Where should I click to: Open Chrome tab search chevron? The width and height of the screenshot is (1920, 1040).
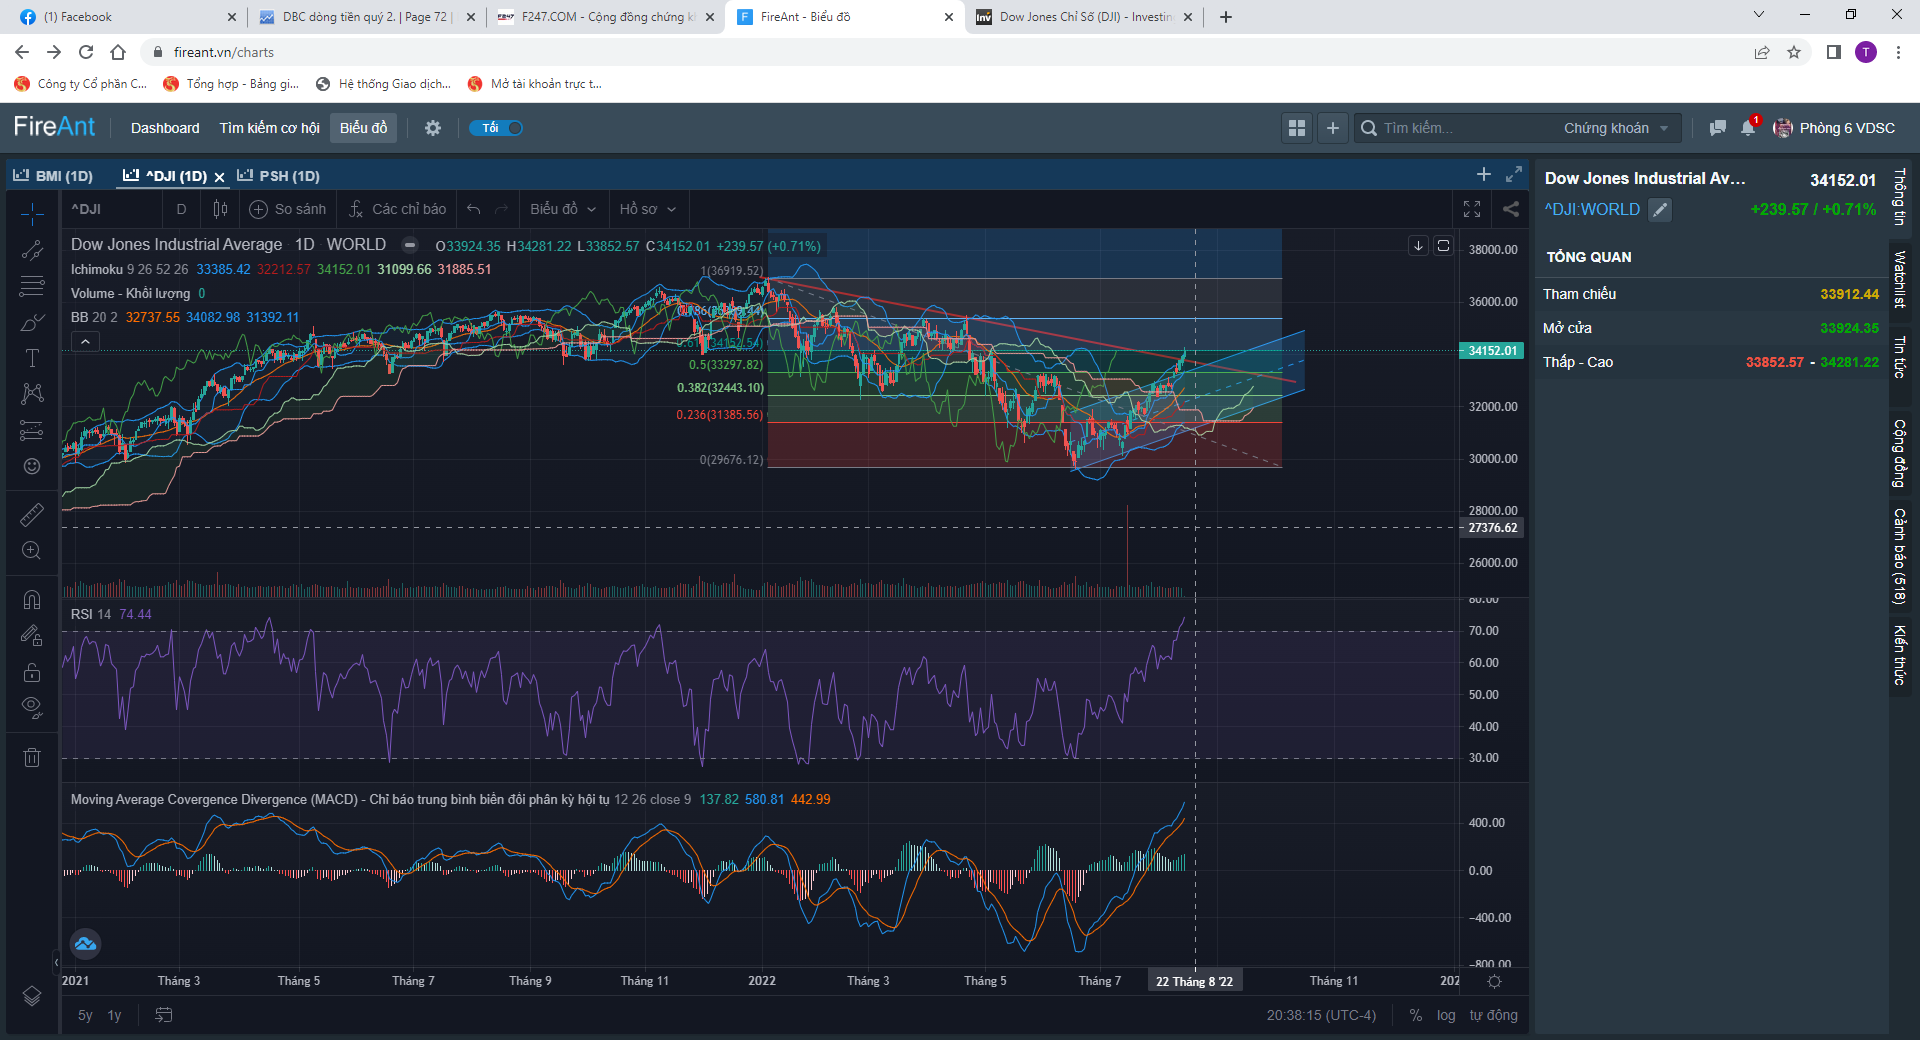pos(1759,15)
